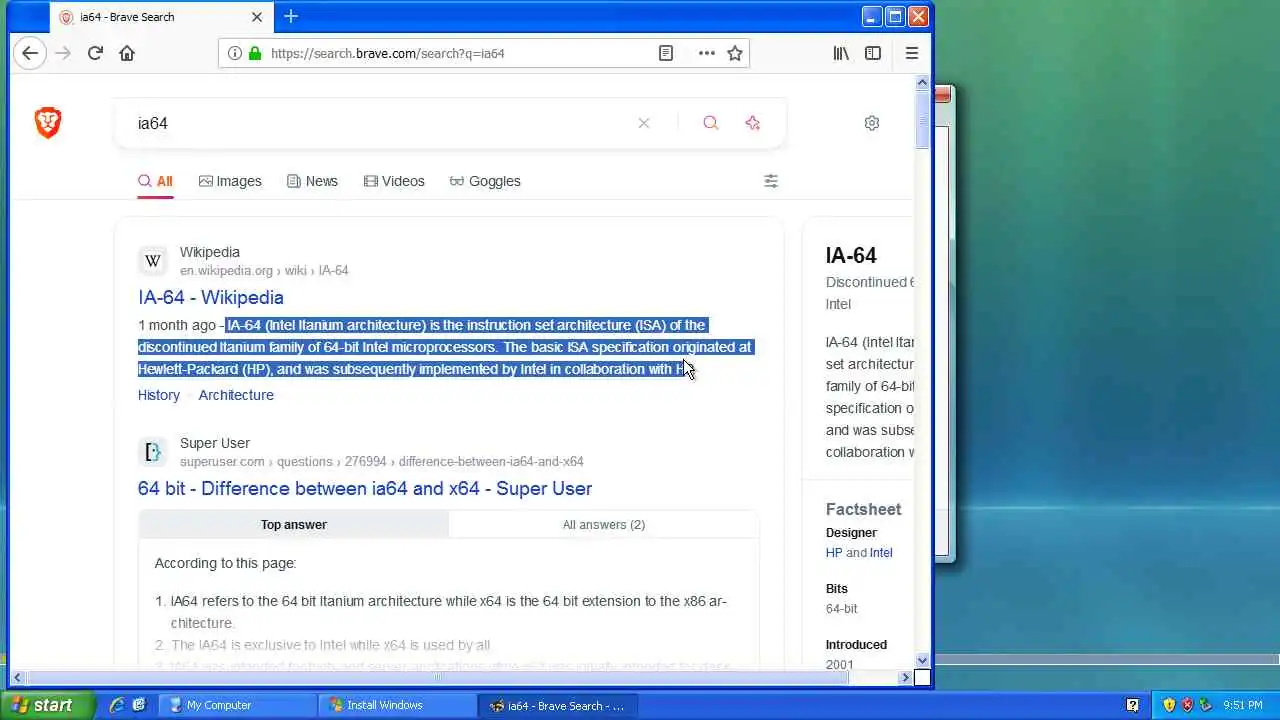Click ia64 Brave Search taskbar button
The width and height of the screenshot is (1280, 720).
coord(557,705)
